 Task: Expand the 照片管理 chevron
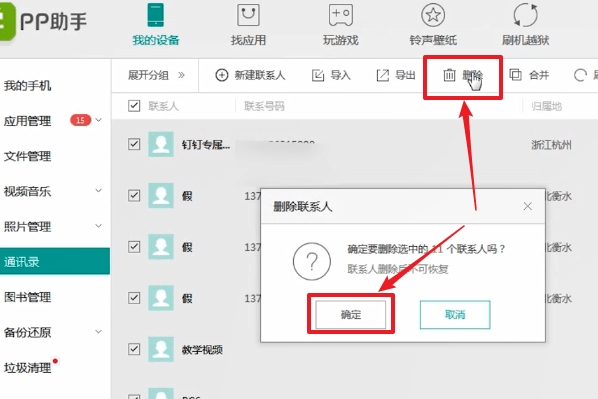pyautogui.click(x=99, y=226)
